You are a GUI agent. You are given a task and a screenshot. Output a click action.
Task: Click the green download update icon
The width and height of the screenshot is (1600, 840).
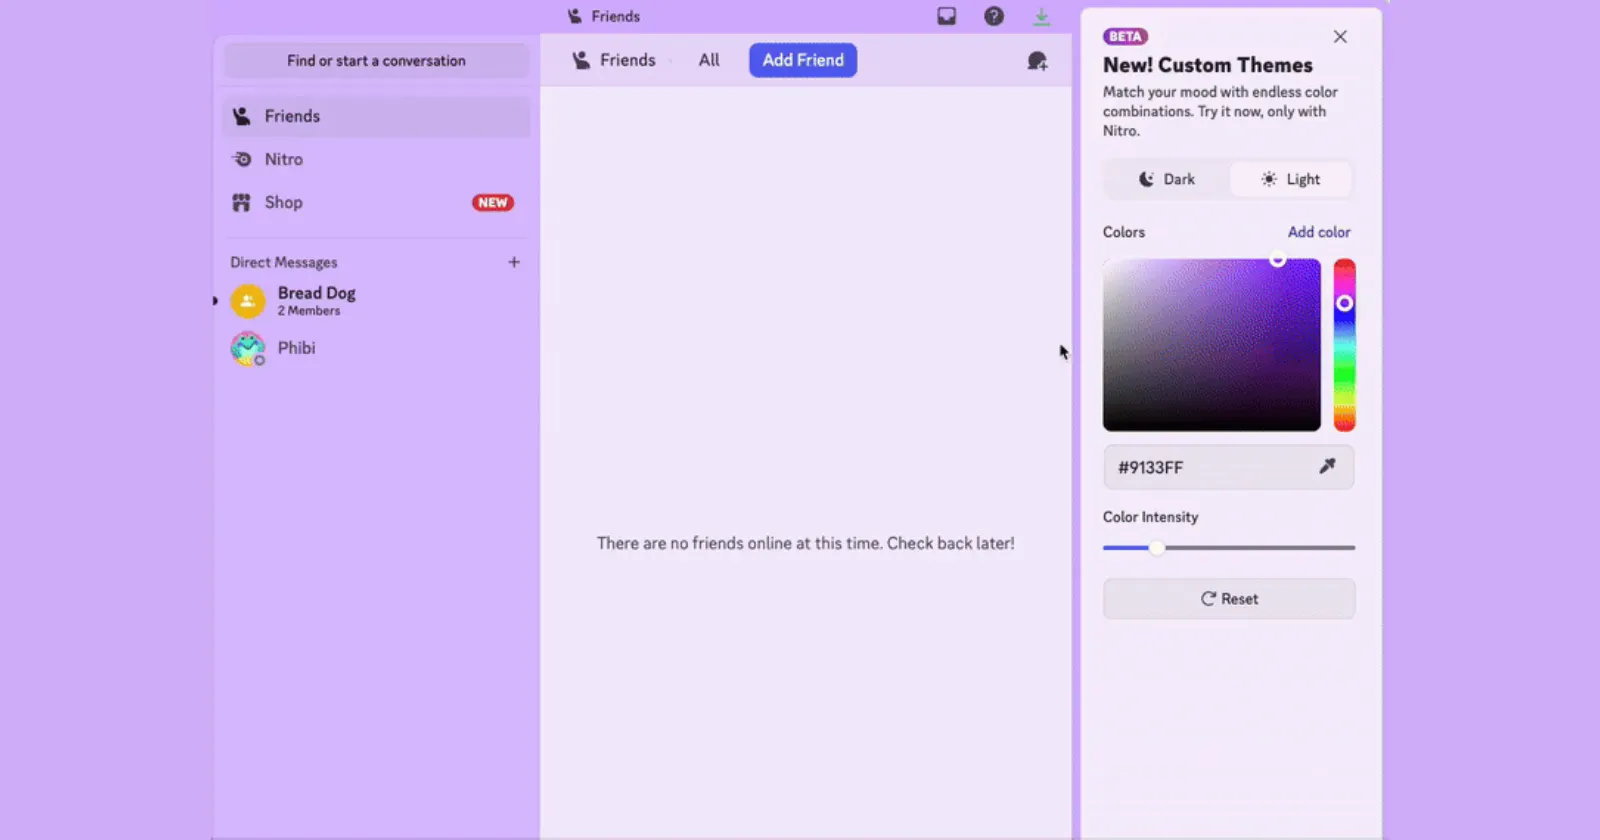(x=1041, y=17)
